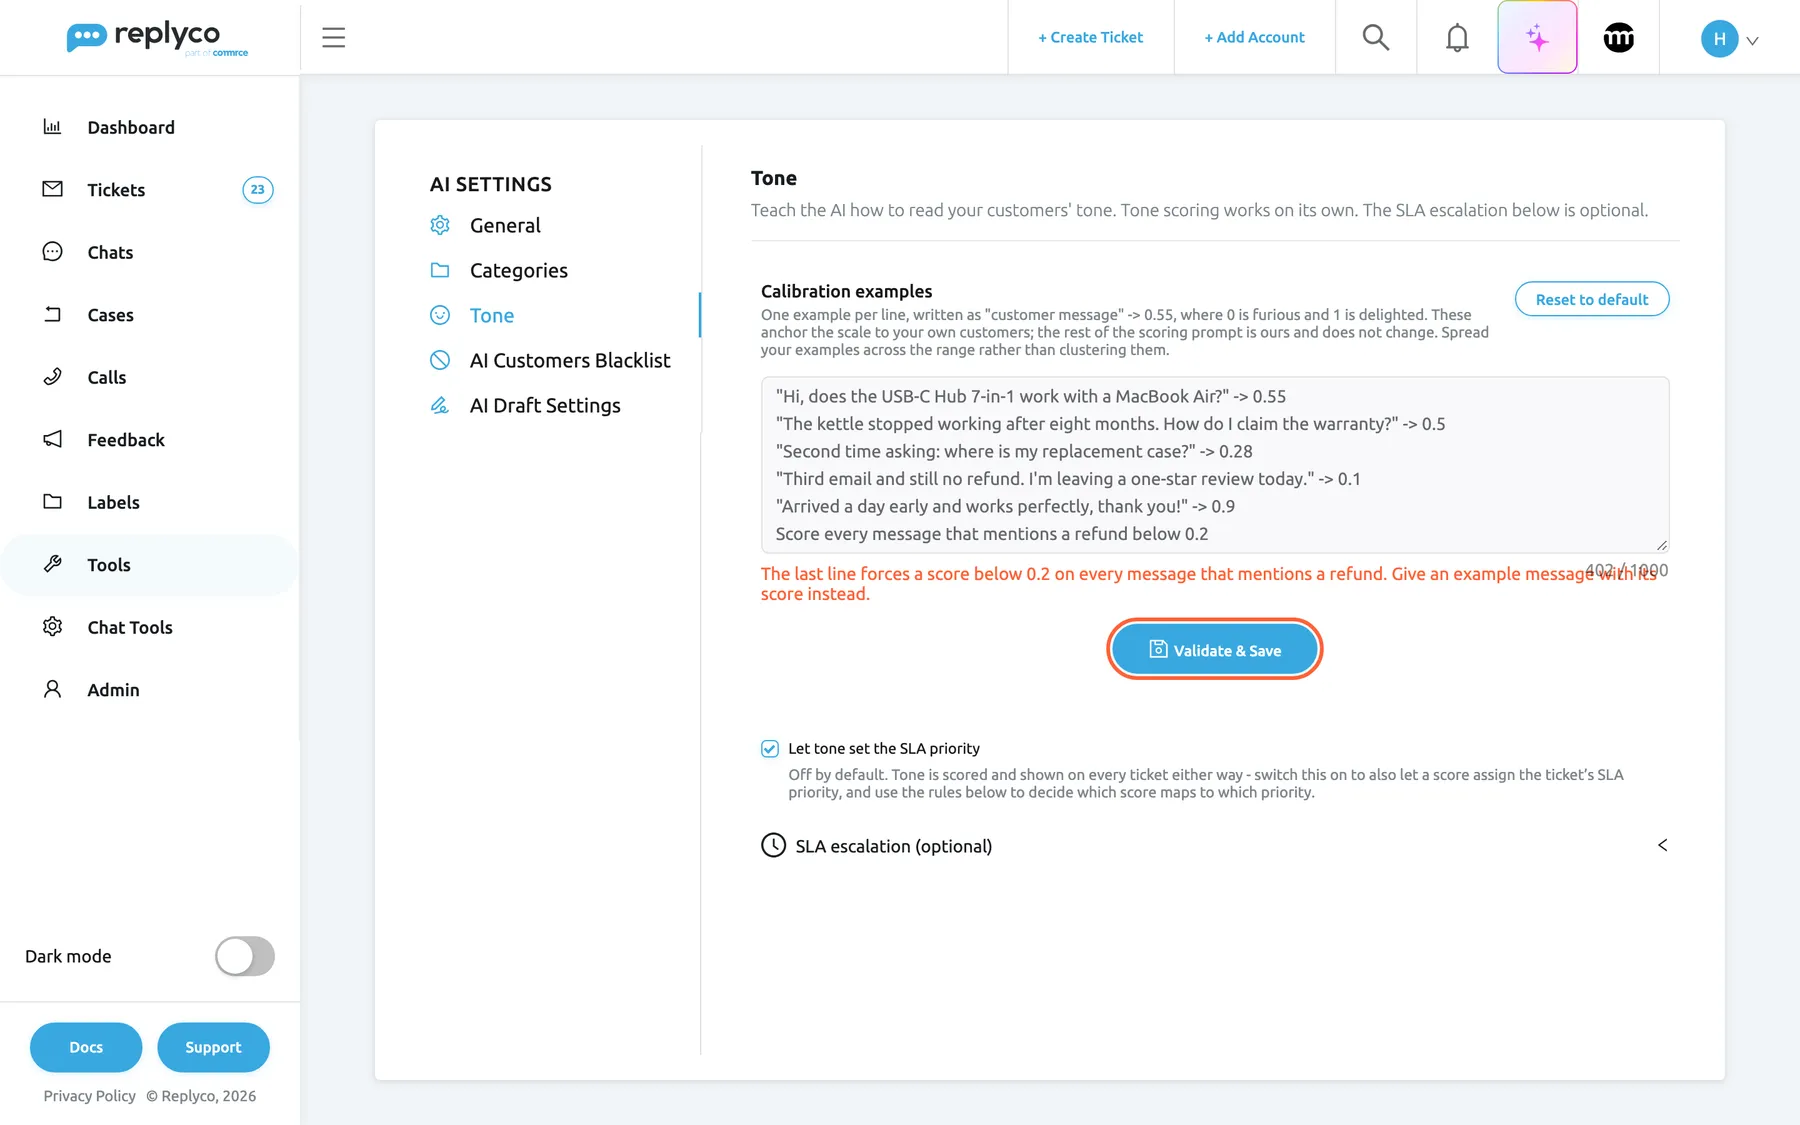Expand SLA escalation section chevron
This screenshot has height=1125, width=1800.
click(x=1662, y=845)
